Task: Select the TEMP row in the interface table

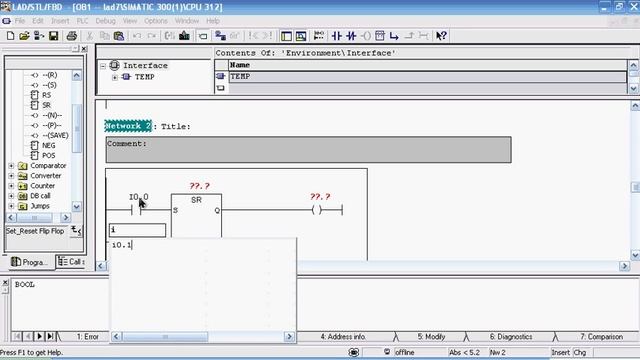Action: pos(427,77)
